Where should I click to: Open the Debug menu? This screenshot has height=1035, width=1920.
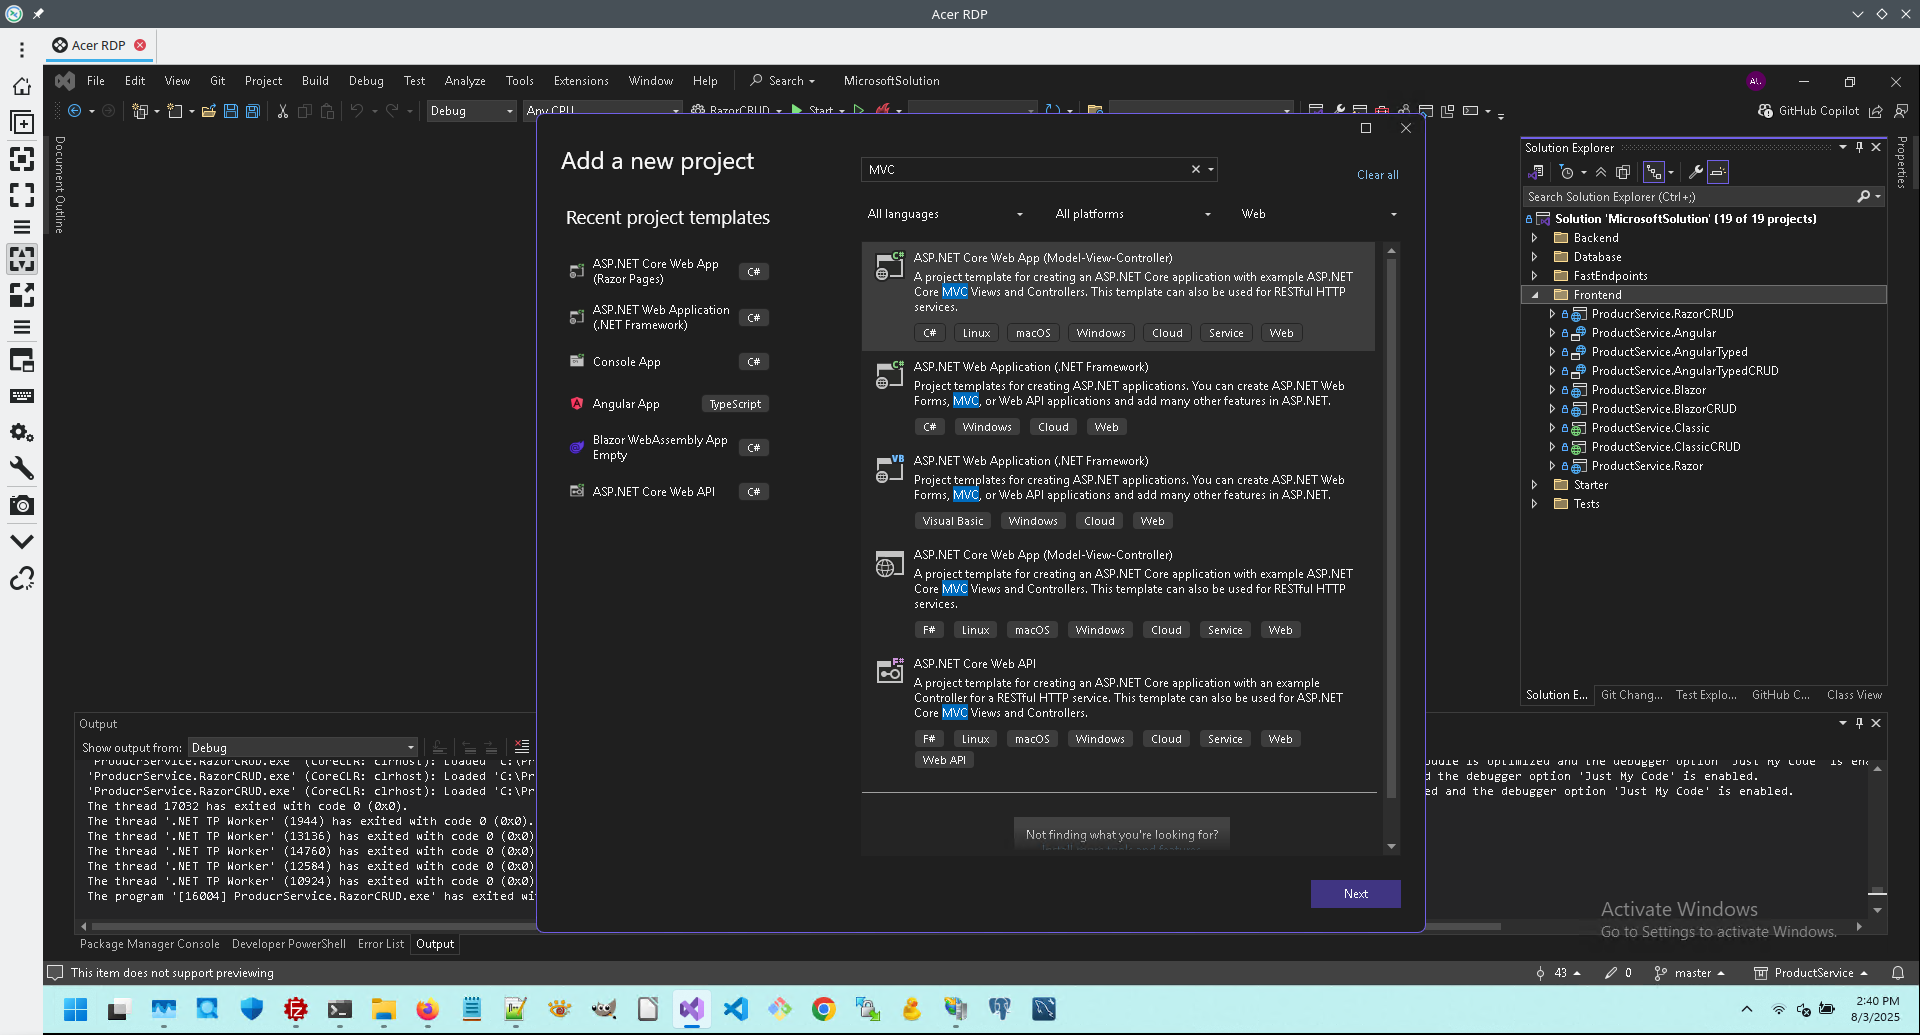(x=366, y=81)
